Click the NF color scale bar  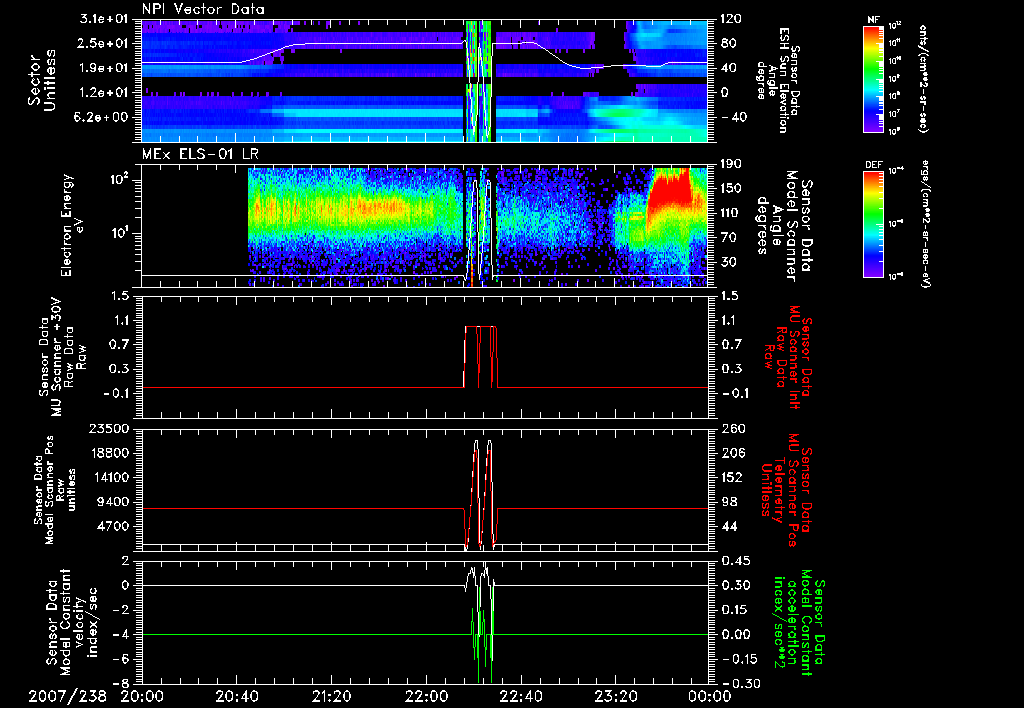pos(874,78)
